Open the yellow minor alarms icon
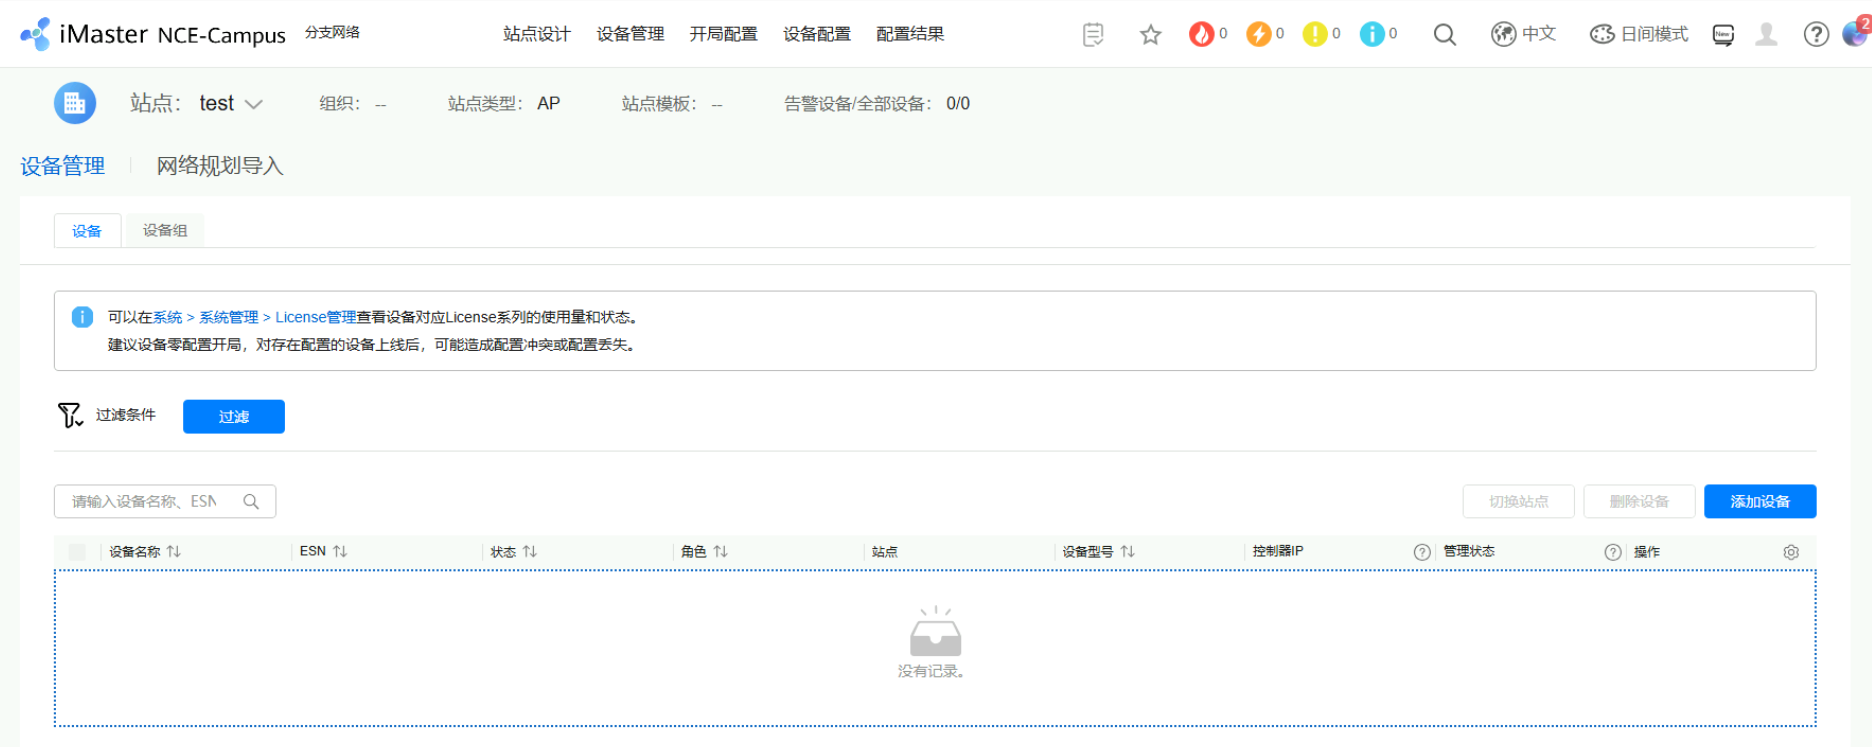This screenshot has width=1872, height=747. pos(1315,34)
